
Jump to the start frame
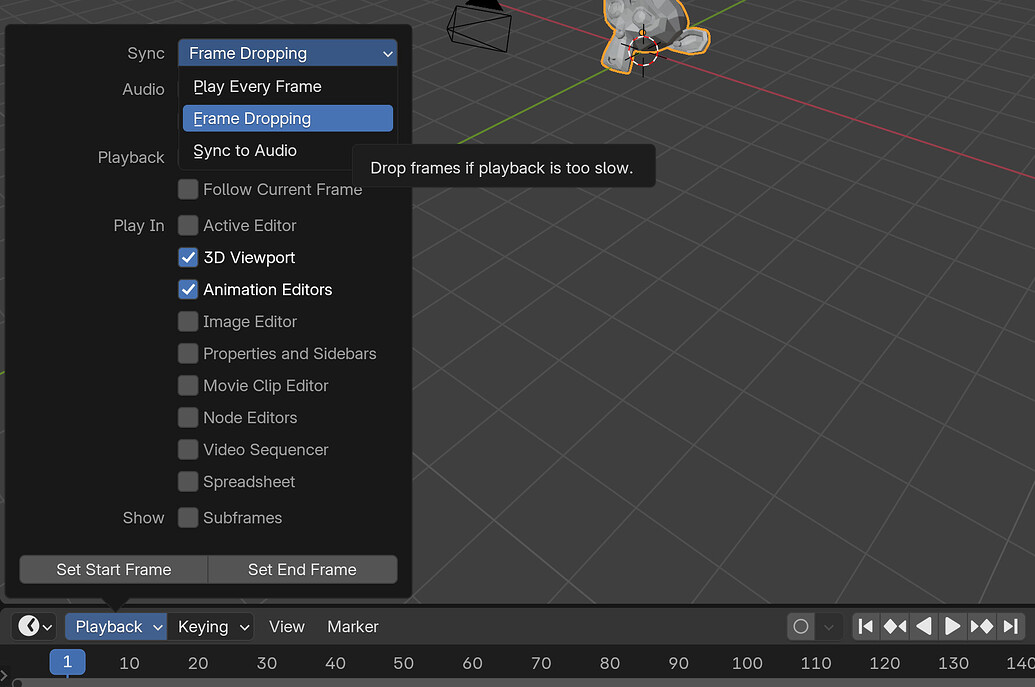(865, 626)
